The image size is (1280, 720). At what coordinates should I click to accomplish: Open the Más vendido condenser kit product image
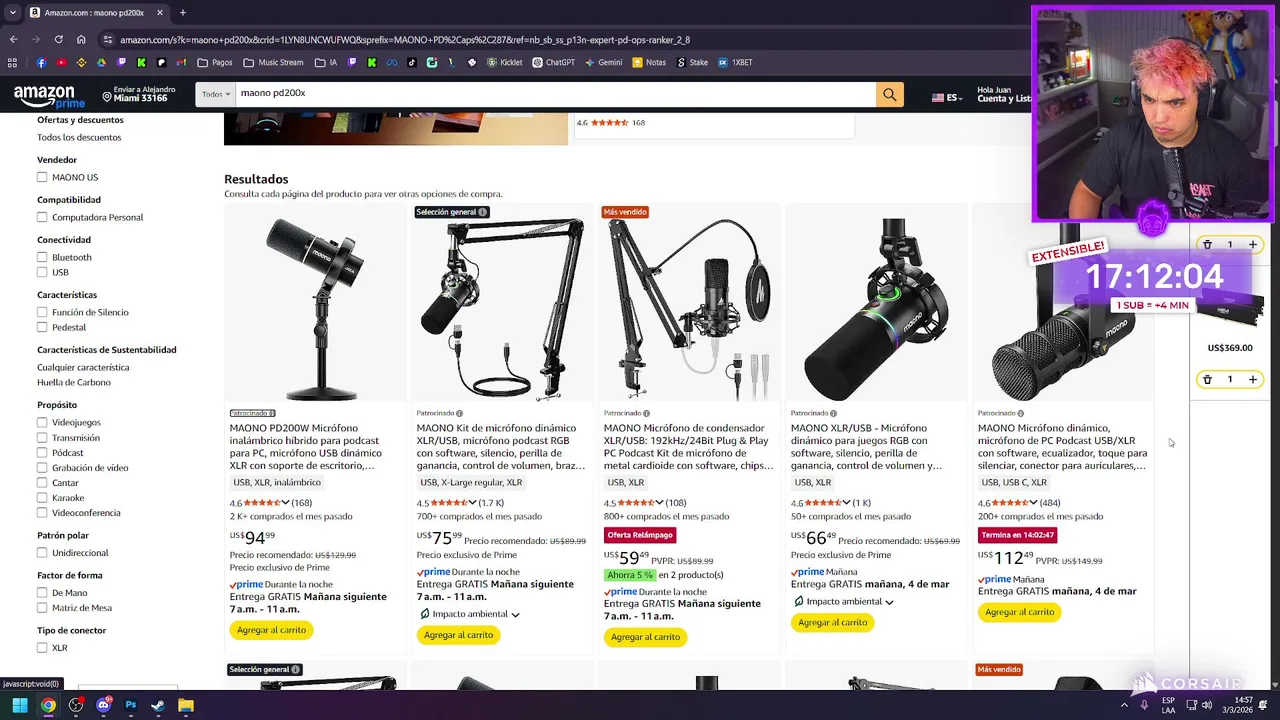(688, 309)
